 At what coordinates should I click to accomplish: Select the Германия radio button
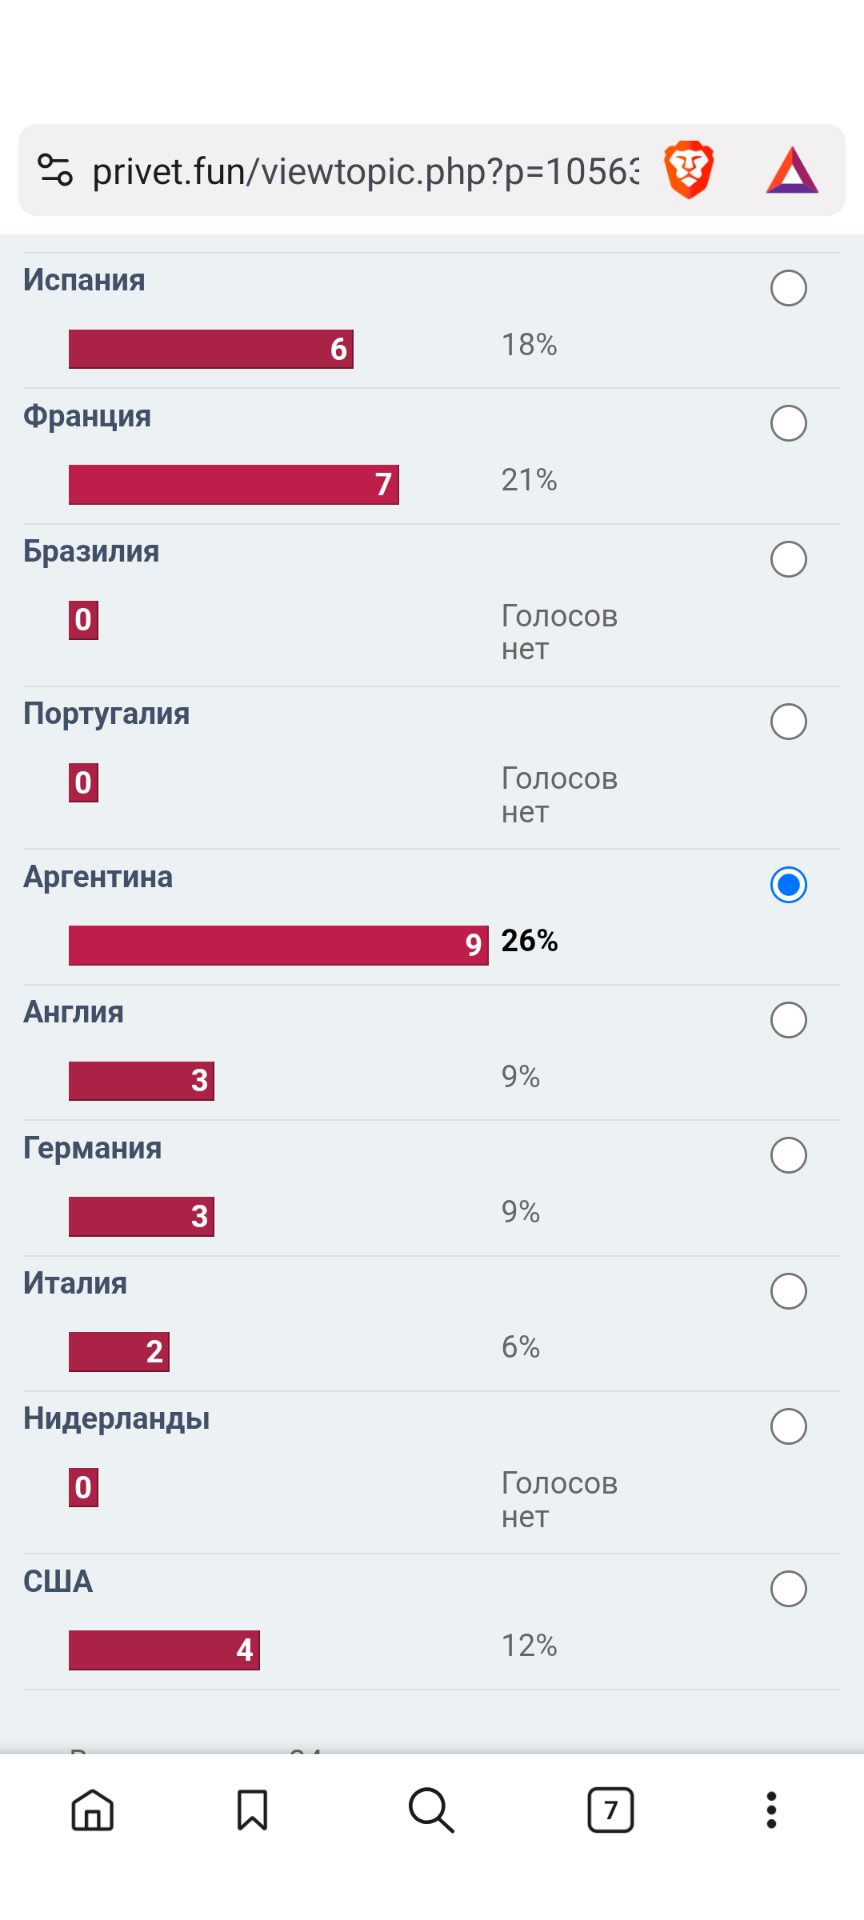(789, 1155)
